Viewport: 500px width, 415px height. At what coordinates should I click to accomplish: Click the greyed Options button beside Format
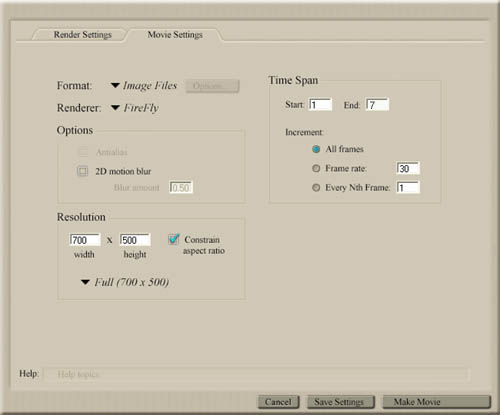(212, 86)
